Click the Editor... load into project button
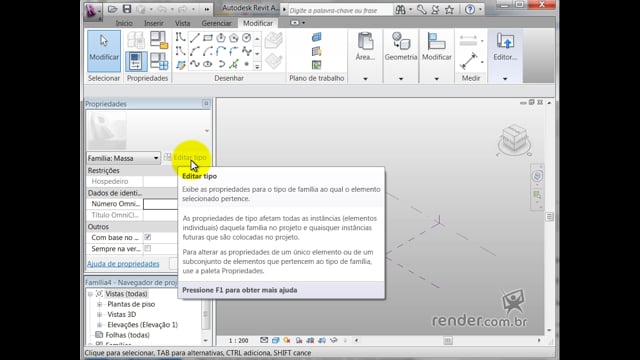The height and width of the screenshot is (360, 640). tap(505, 48)
